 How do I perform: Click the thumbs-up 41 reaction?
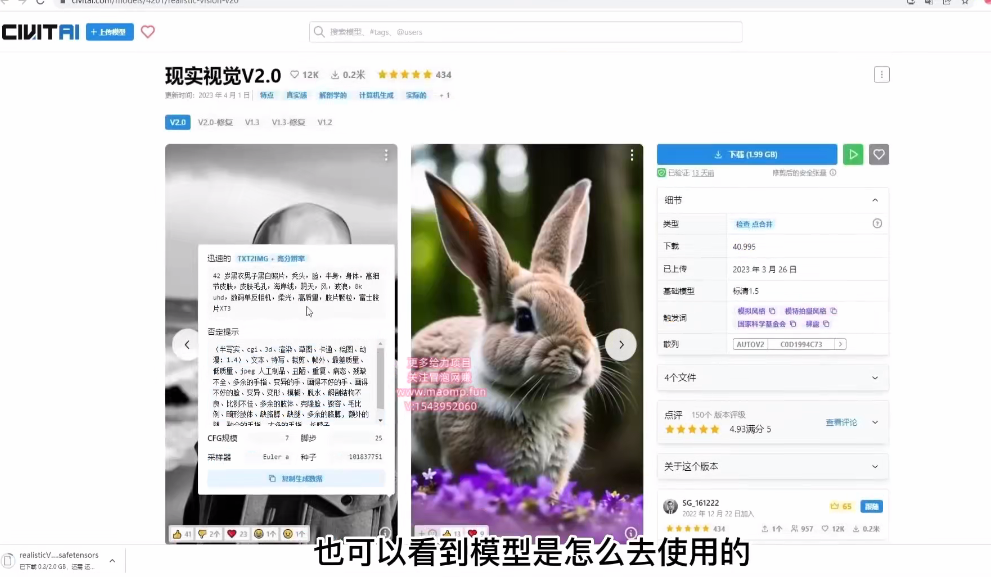click(182, 534)
